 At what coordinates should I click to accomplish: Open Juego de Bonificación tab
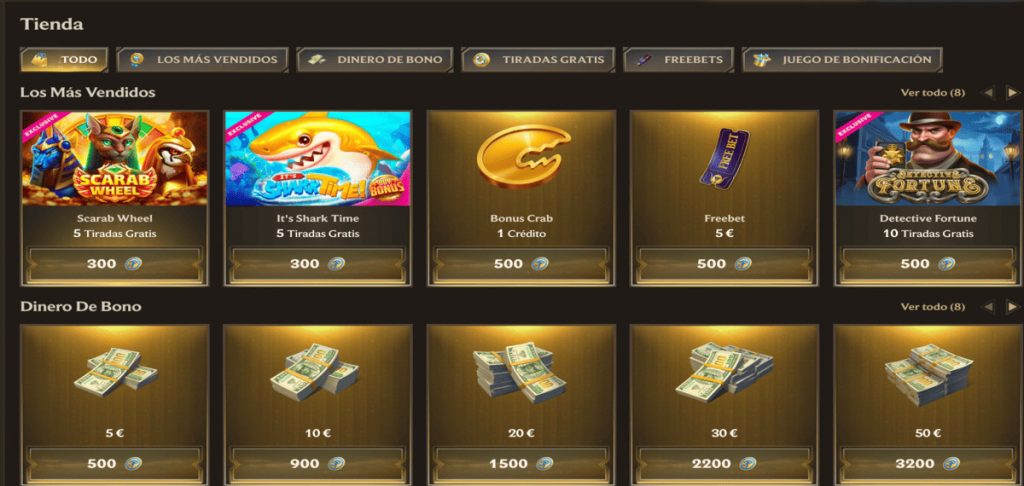[x=842, y=59]
